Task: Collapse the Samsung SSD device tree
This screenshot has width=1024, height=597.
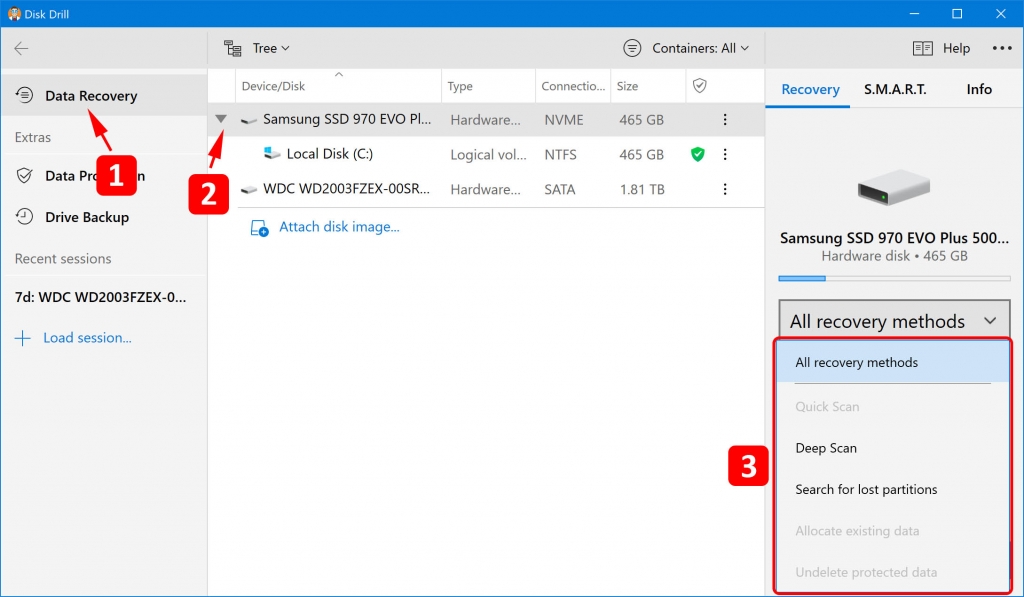Action: 221,119
